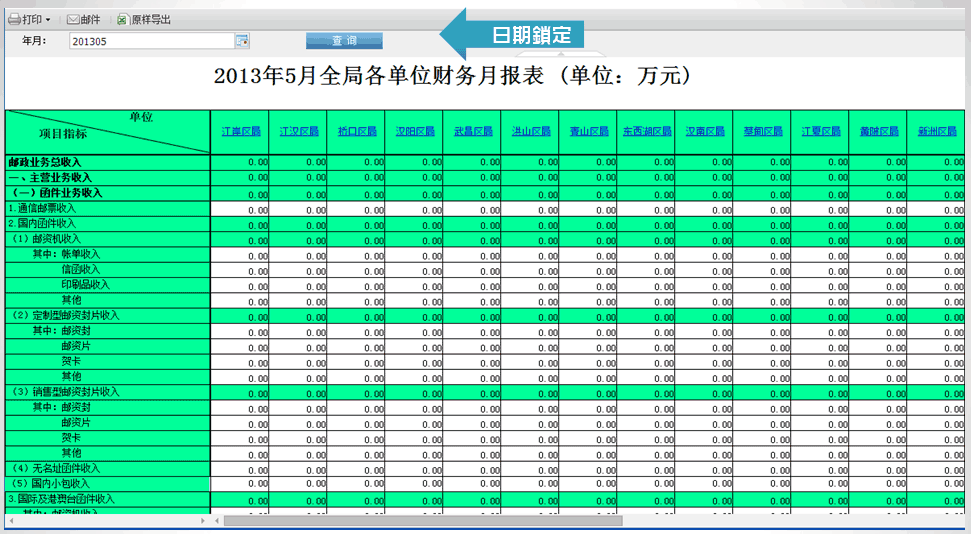971x534 pixels.
Task: Click the horizontal scrollbar thumb under the table
Action: [423, 521]
